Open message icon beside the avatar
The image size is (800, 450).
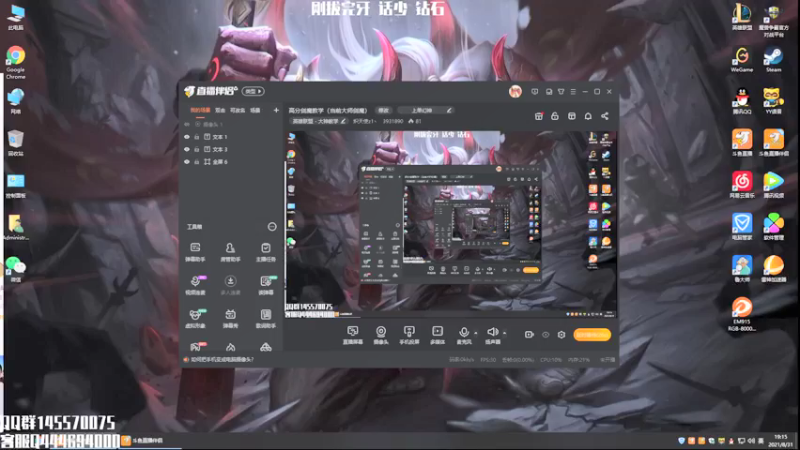tap(535, 92)
